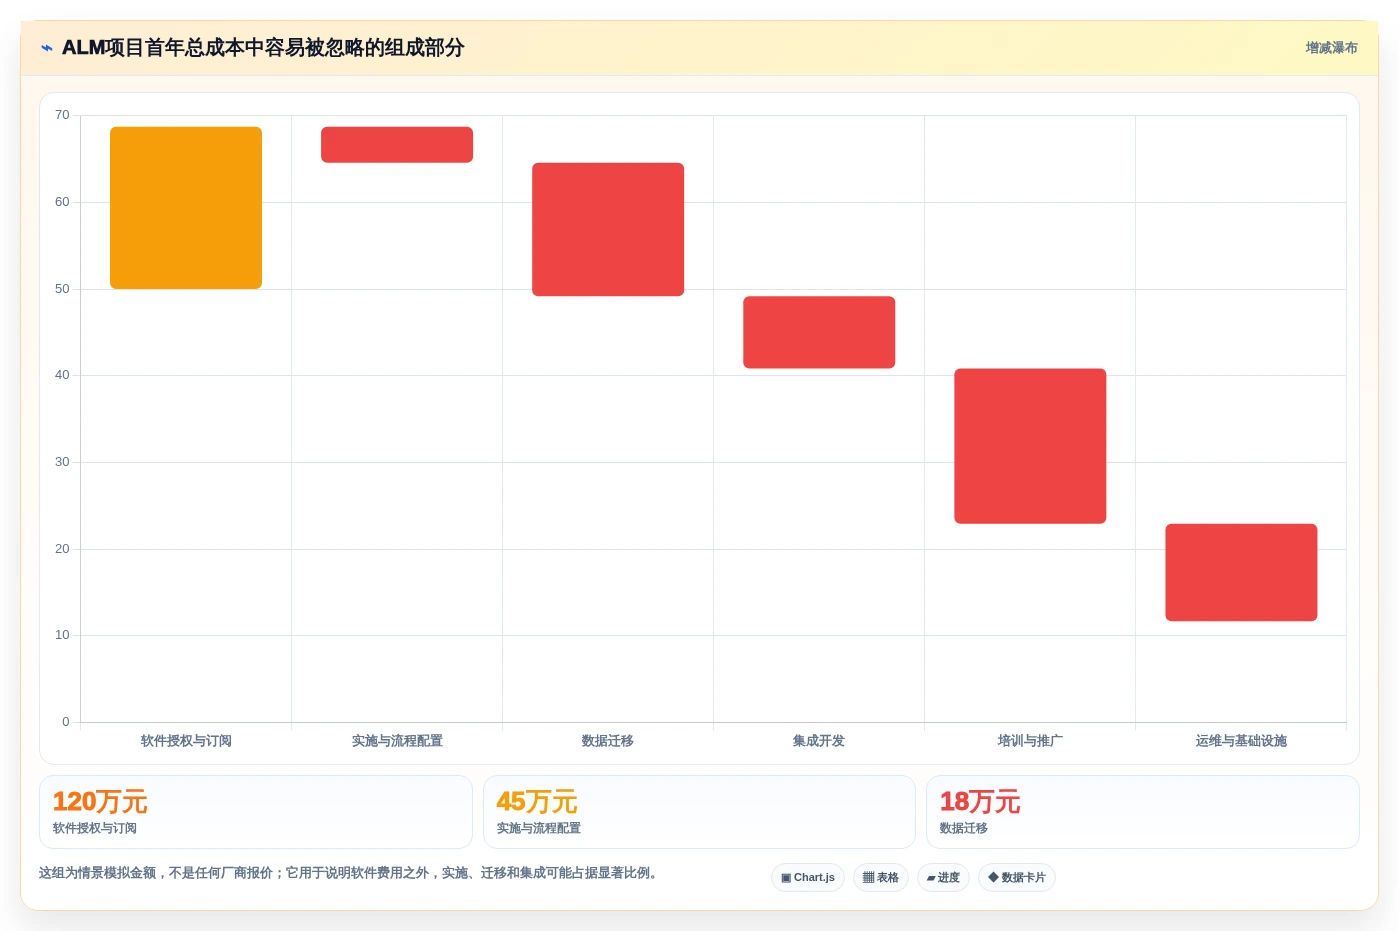Click the y-axis value 70
Viewport: 1399px width, 931px height.
(x=62, y=115)
